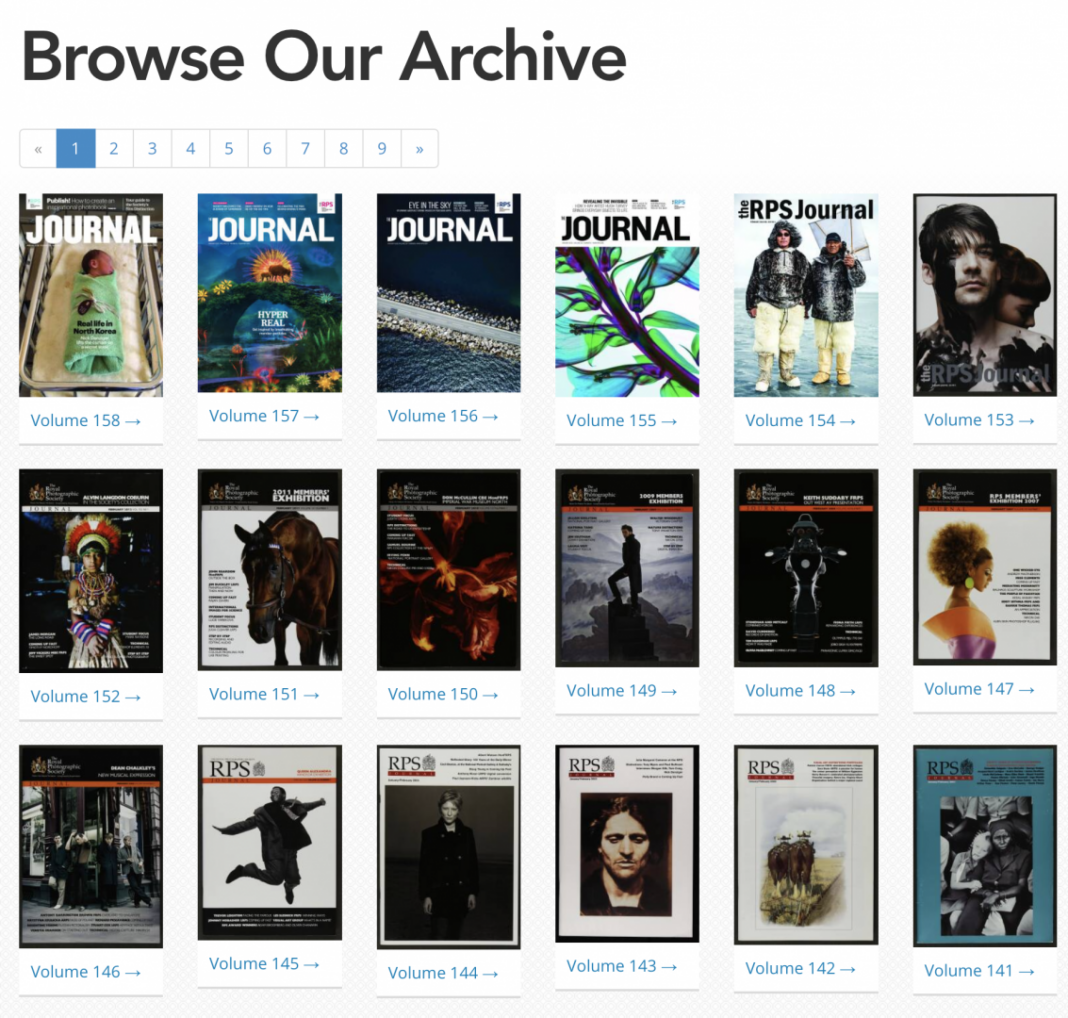1068x1018 pixels.
Task: Go to previous page using « arrow
Action: (x=38, y=149)
